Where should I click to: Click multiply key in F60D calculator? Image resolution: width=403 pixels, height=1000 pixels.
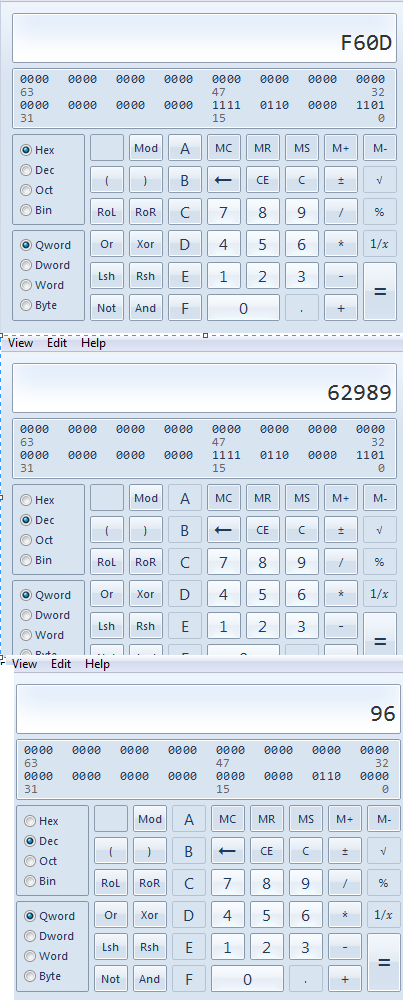341,244
